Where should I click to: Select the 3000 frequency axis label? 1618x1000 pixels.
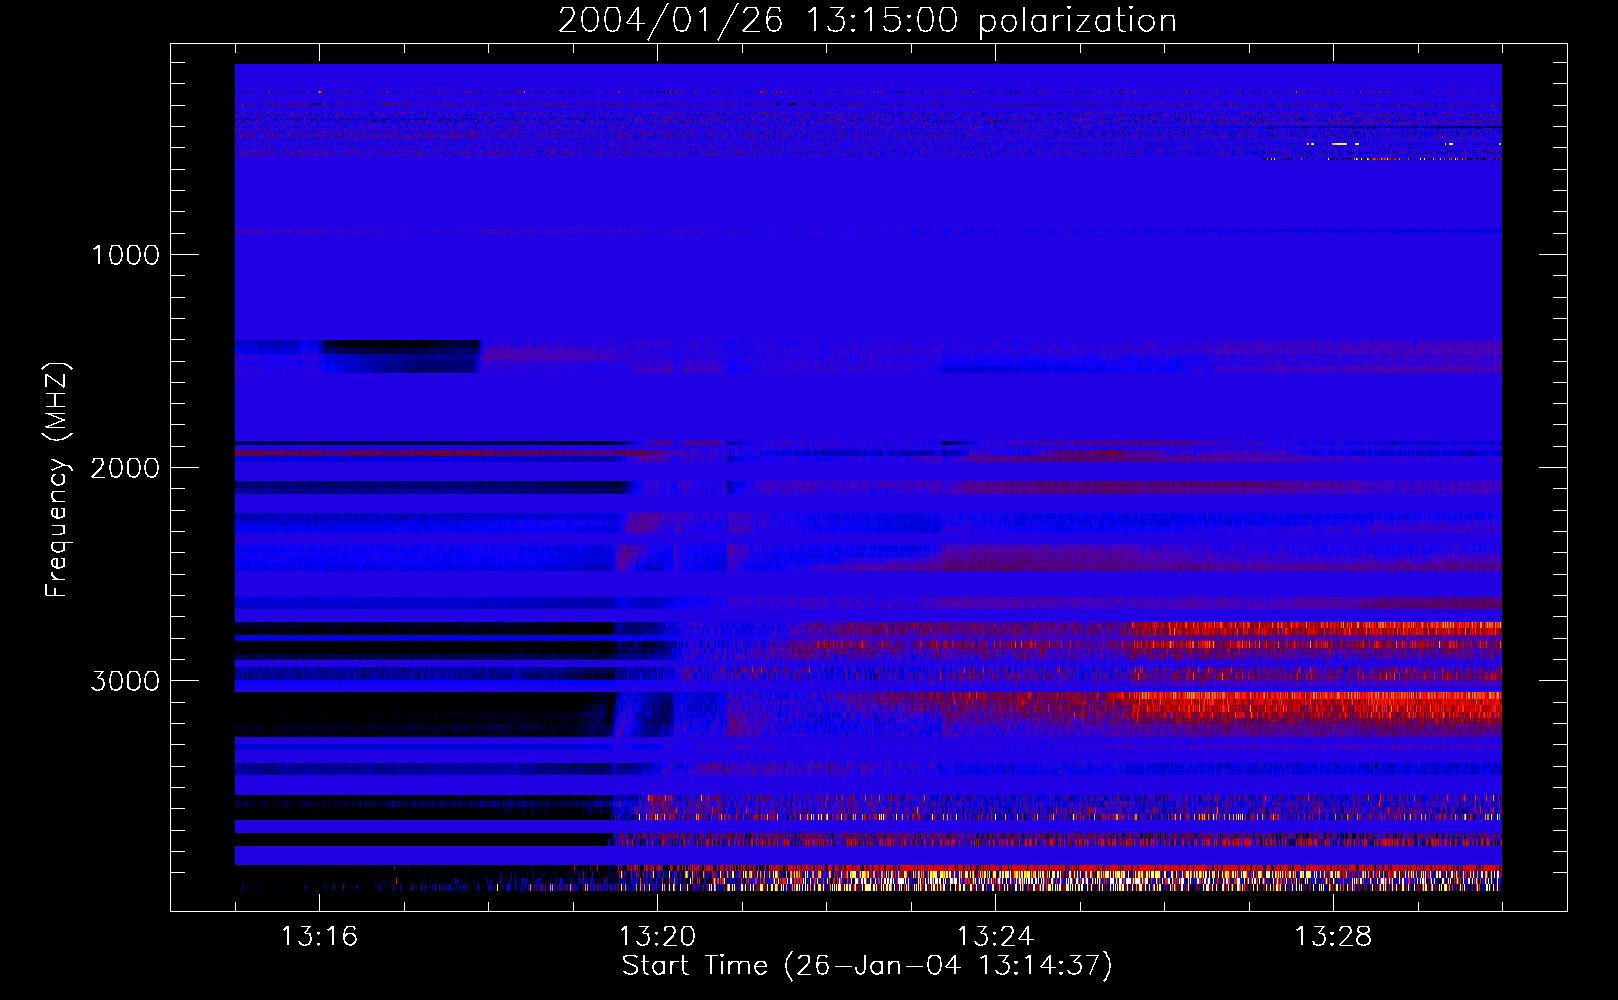(125, 681)
